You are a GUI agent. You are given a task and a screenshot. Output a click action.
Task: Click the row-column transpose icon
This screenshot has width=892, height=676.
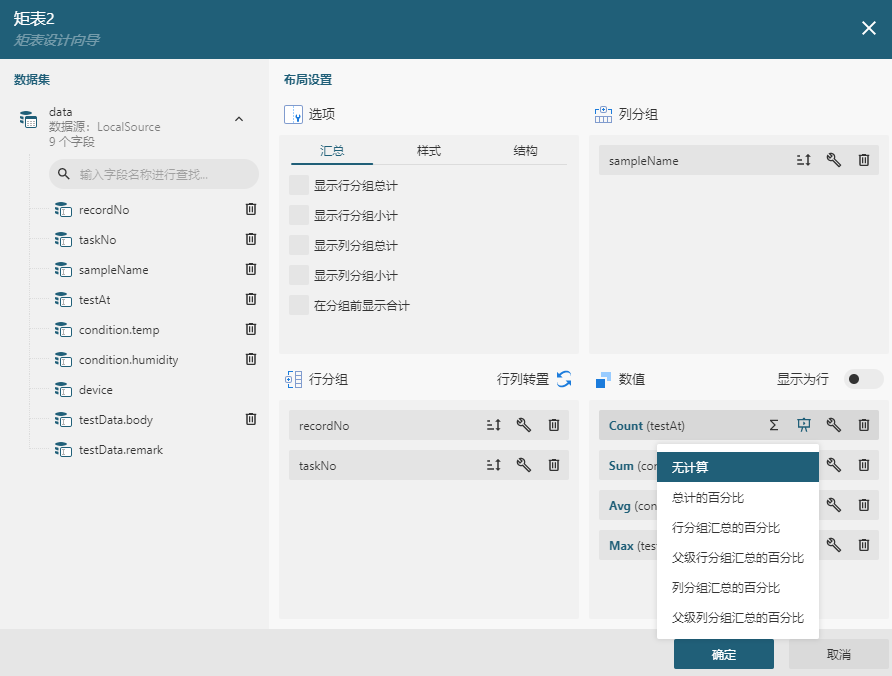564,379
